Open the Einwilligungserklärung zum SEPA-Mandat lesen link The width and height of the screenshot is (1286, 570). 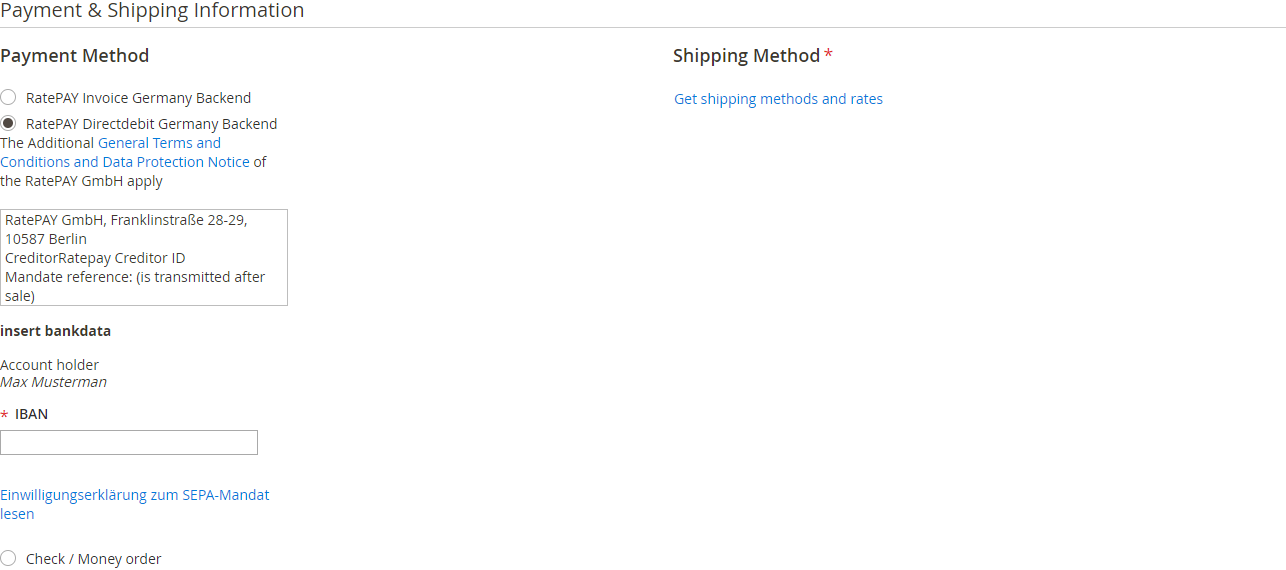tap(134, 495)
